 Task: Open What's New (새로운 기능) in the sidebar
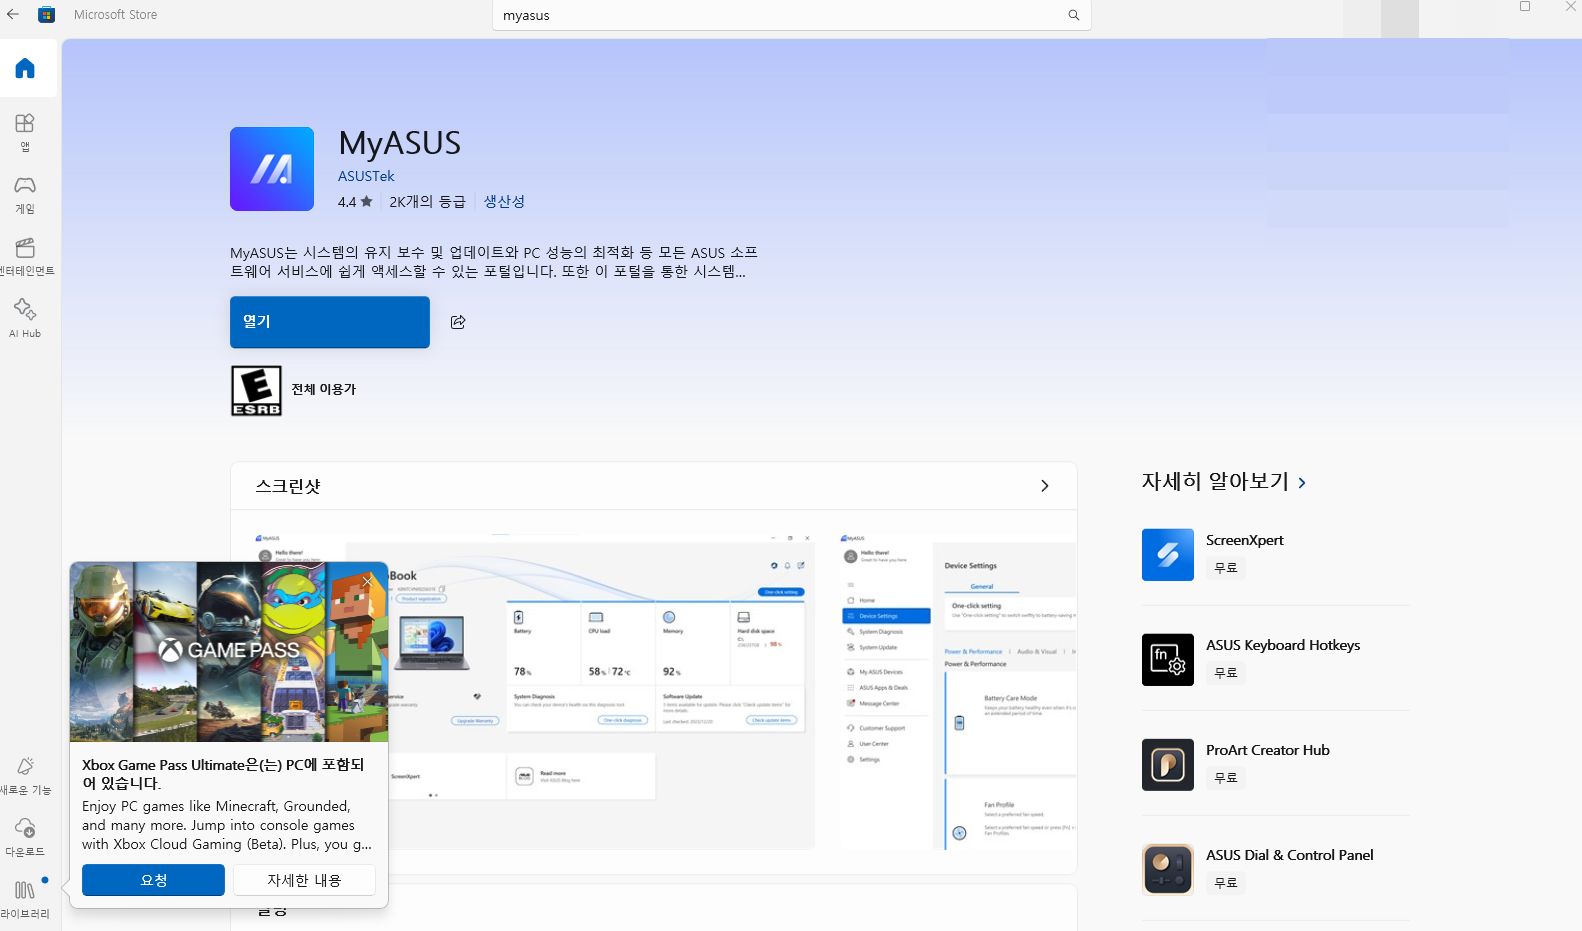(25, 775)
